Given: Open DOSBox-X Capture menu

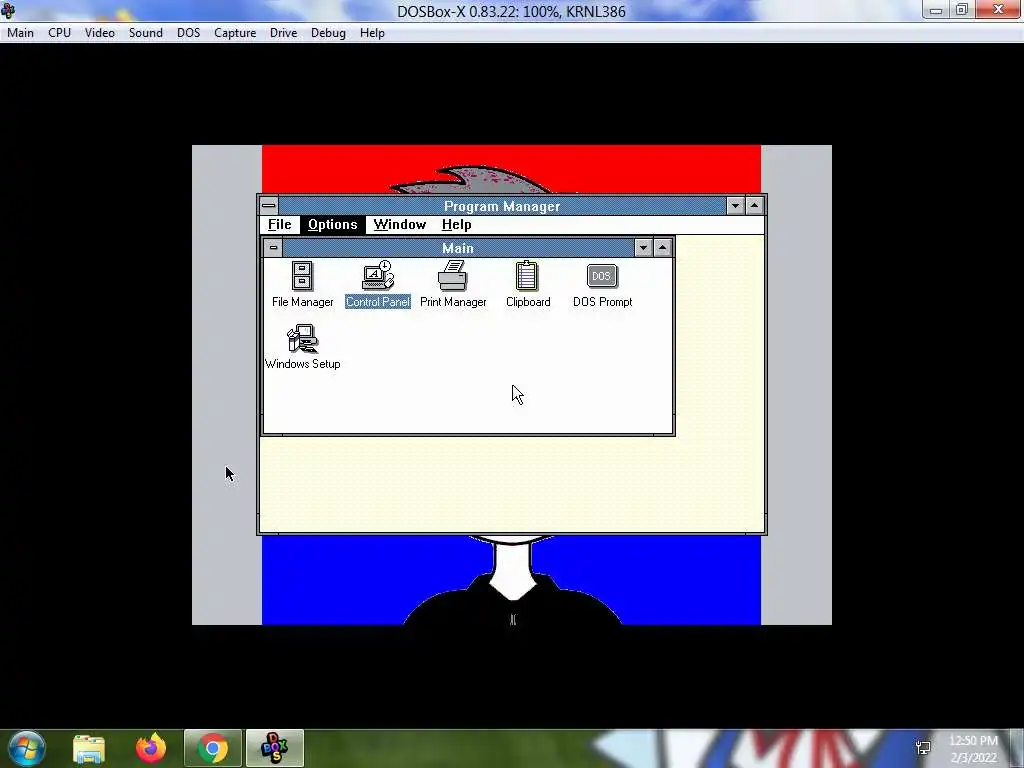Looking at the screenshot, I should (x=235, y=33).
